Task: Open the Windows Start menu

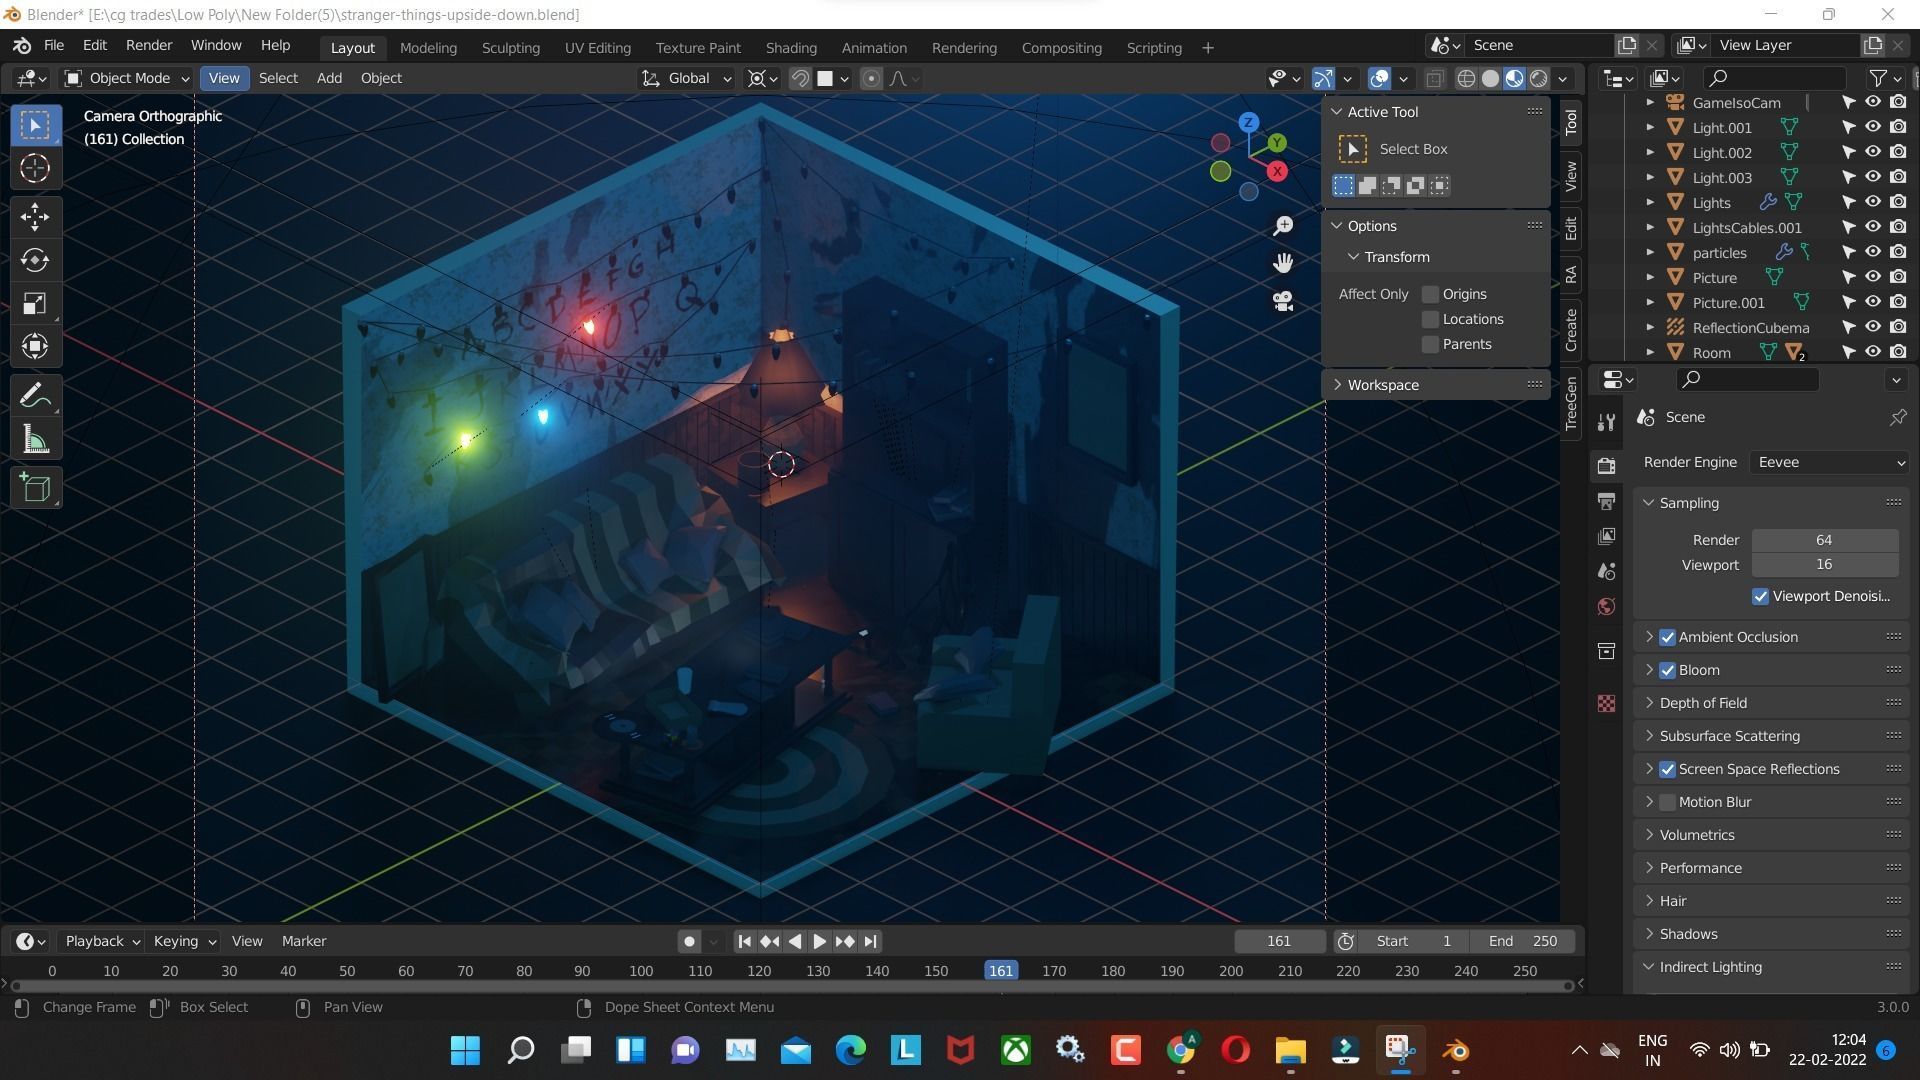Action: coord(465,1050)
